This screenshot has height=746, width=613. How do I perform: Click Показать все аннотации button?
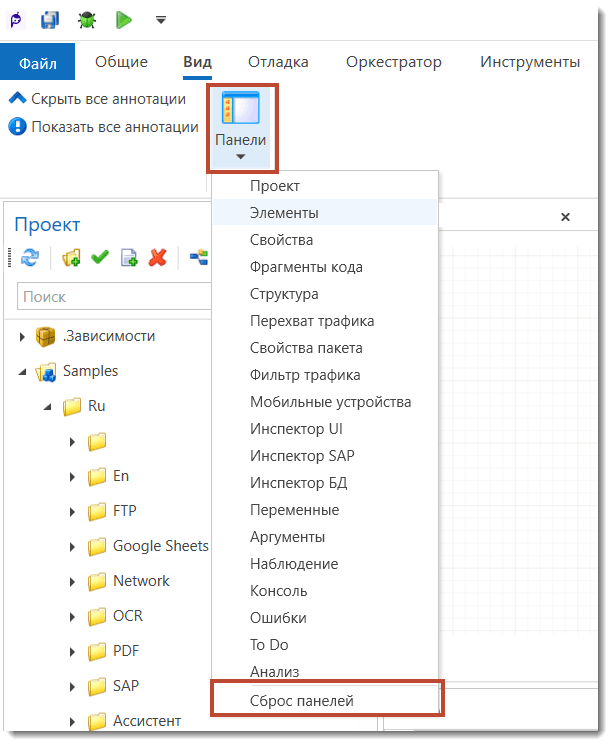coord(103,127)
